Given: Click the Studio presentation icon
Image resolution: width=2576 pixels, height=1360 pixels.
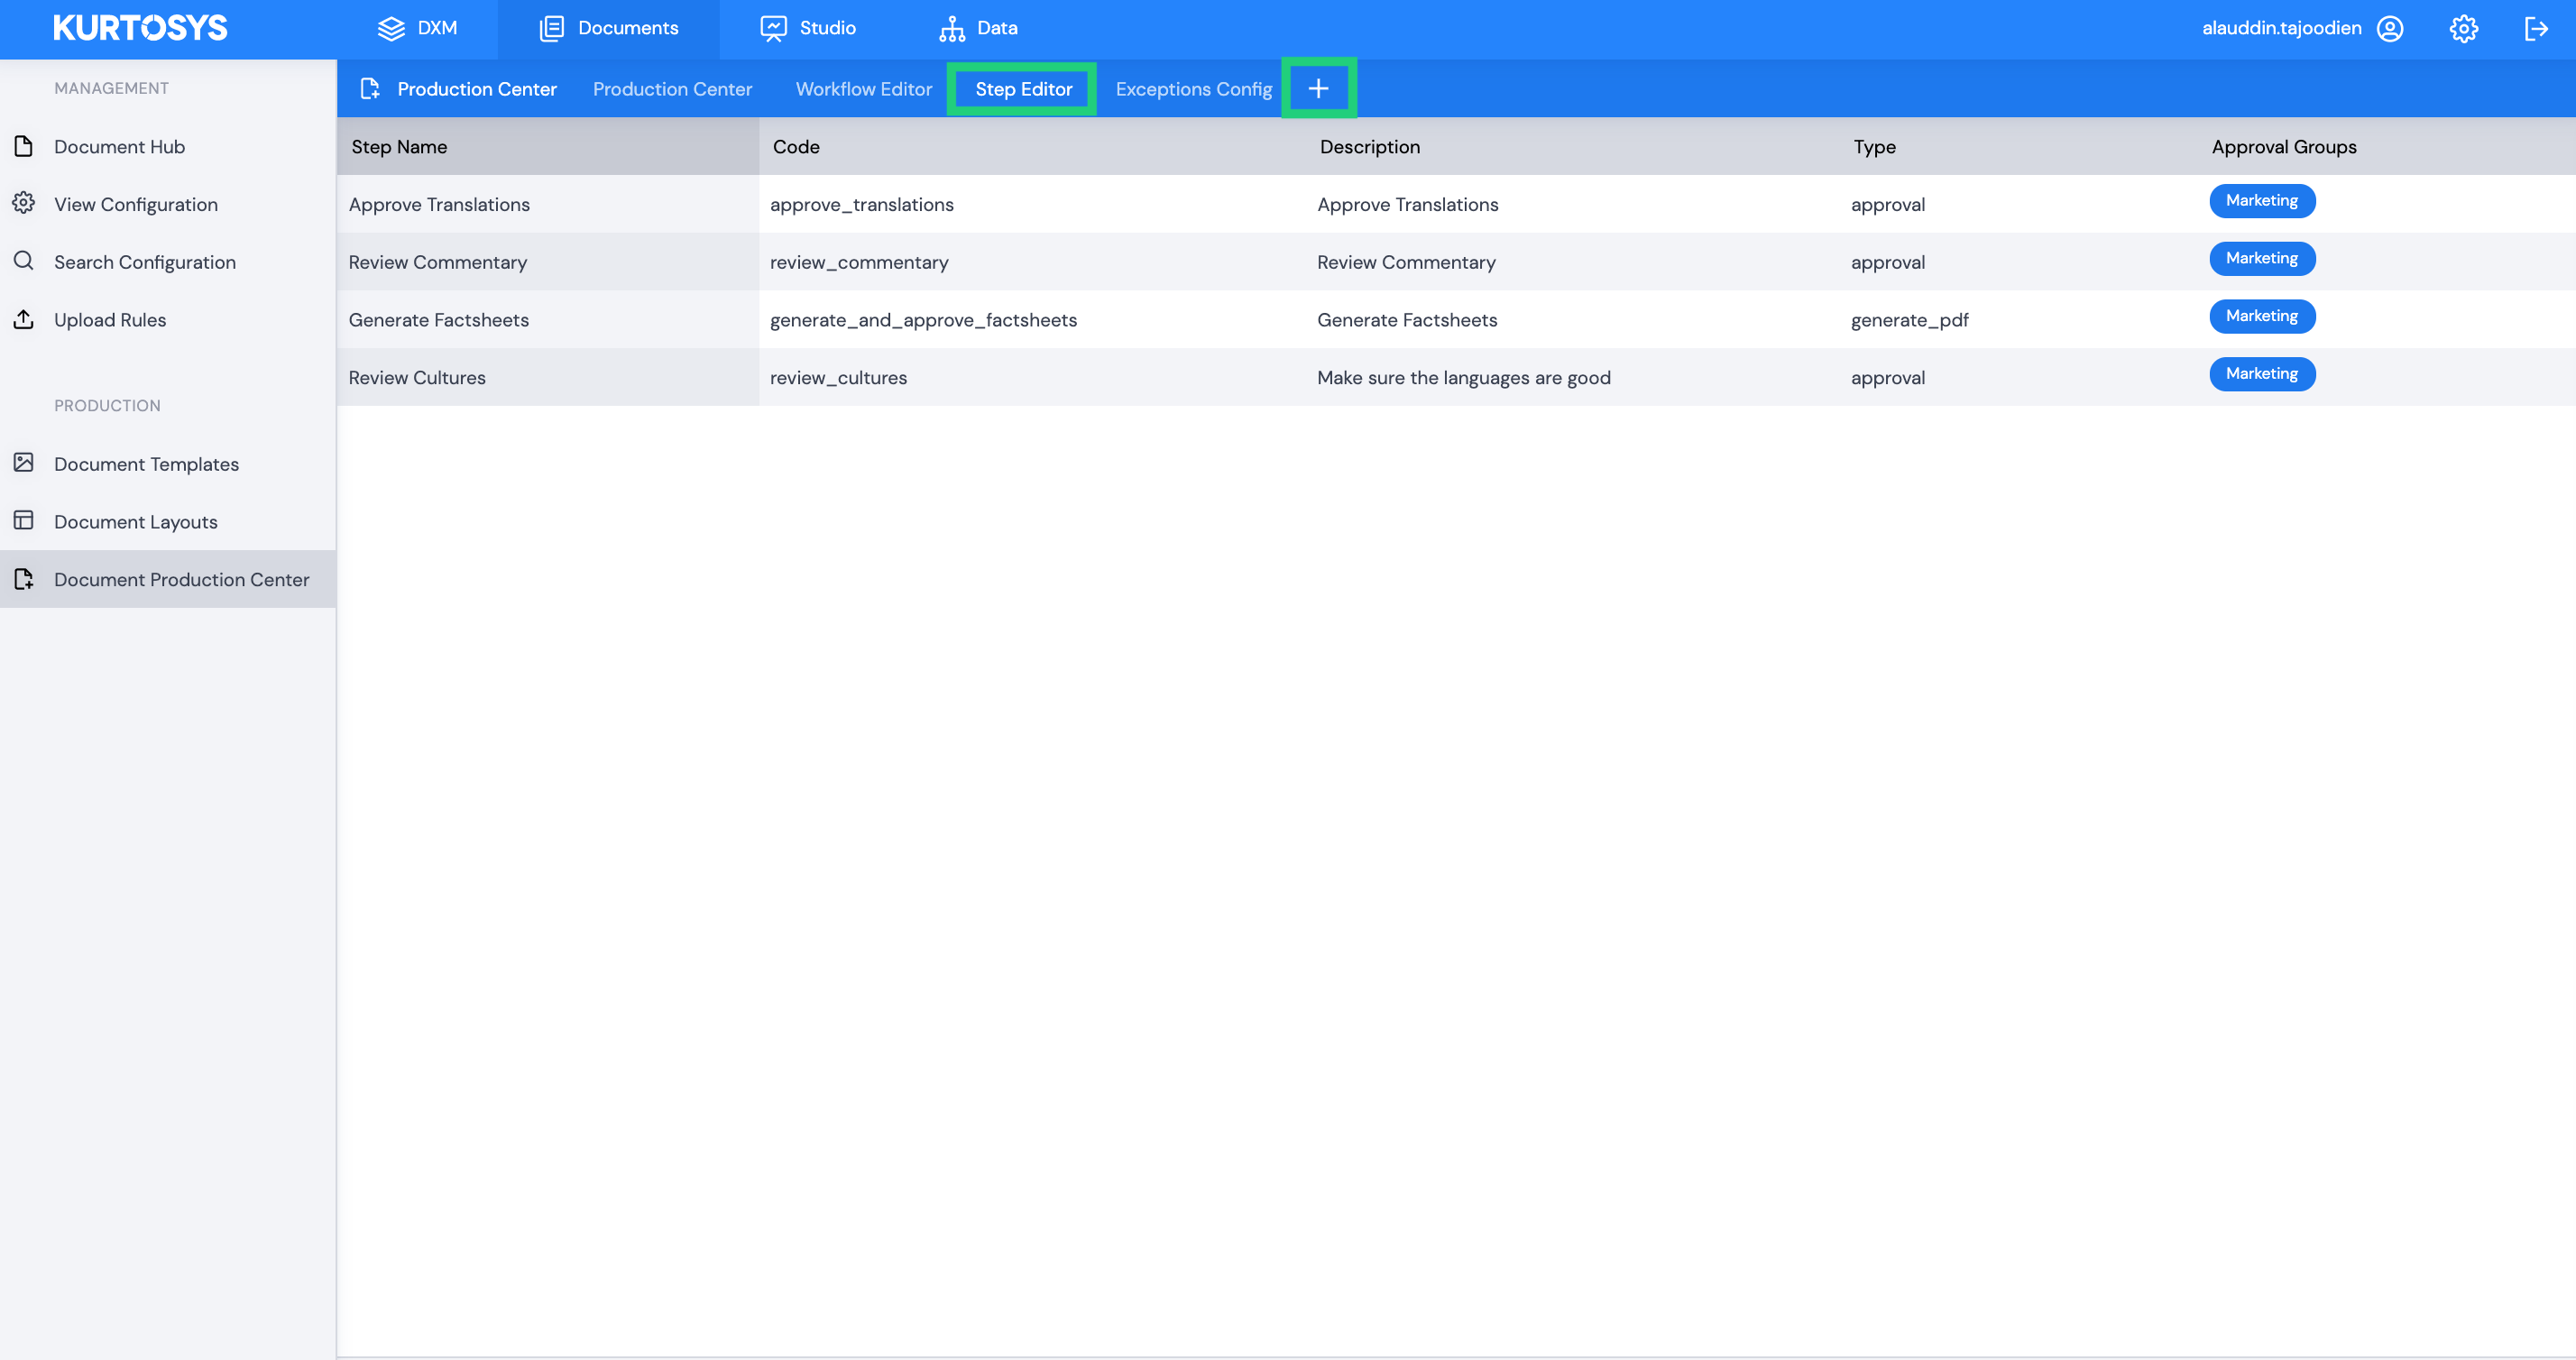Looking at the screenshot, I should (x=773, y=28).
